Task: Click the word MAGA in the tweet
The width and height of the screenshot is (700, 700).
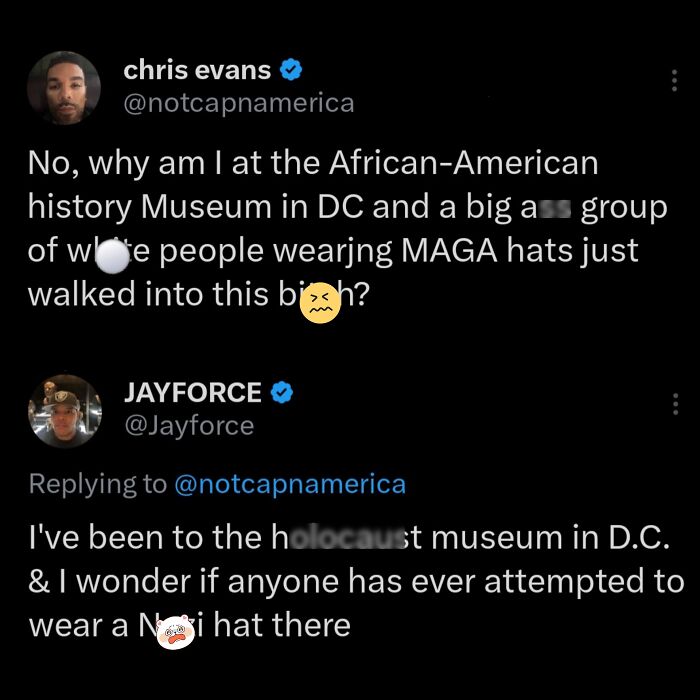Action: [x=449, y=251]
